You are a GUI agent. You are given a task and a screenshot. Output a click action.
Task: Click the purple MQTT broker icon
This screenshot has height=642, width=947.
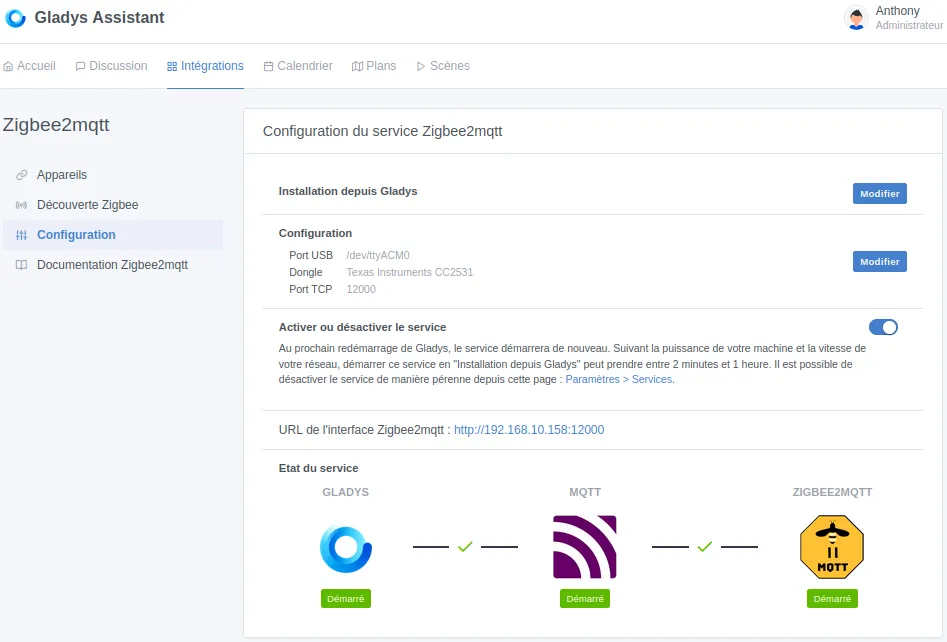(584, 547)
